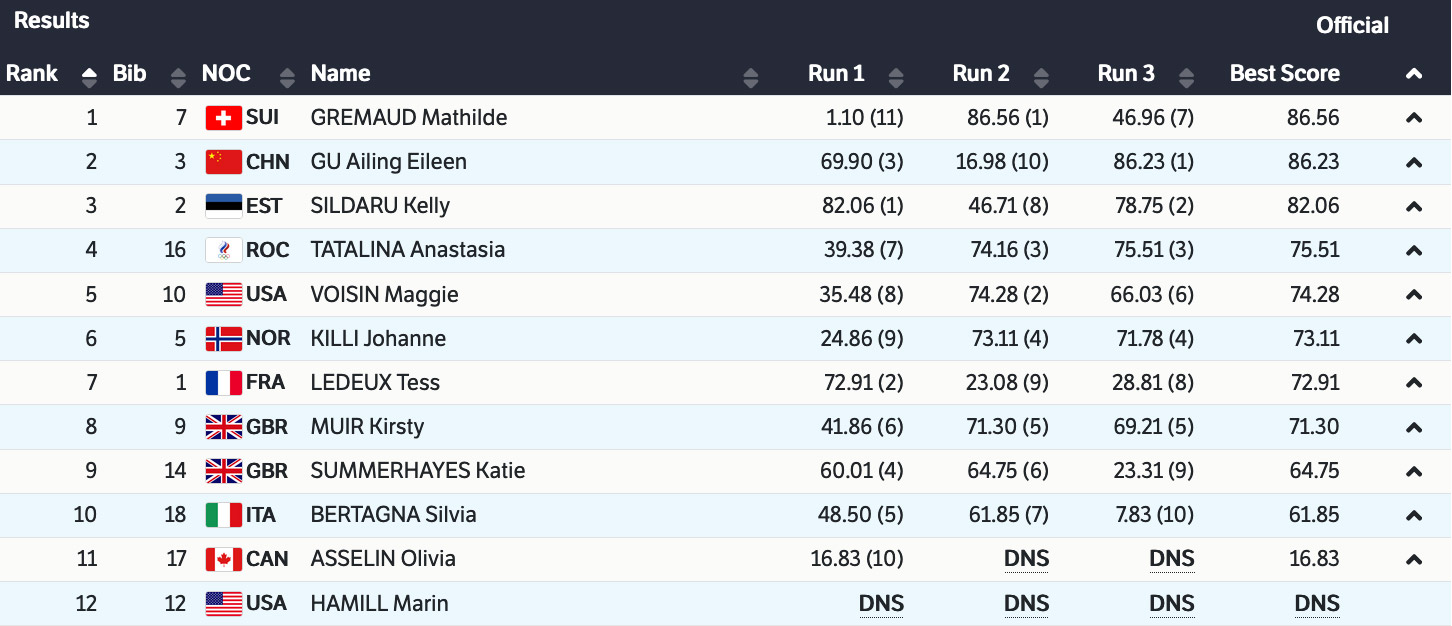Open athlete SILDARU Kelly's name
This screenshot has width=1452, height=626.
coord(380,206)
